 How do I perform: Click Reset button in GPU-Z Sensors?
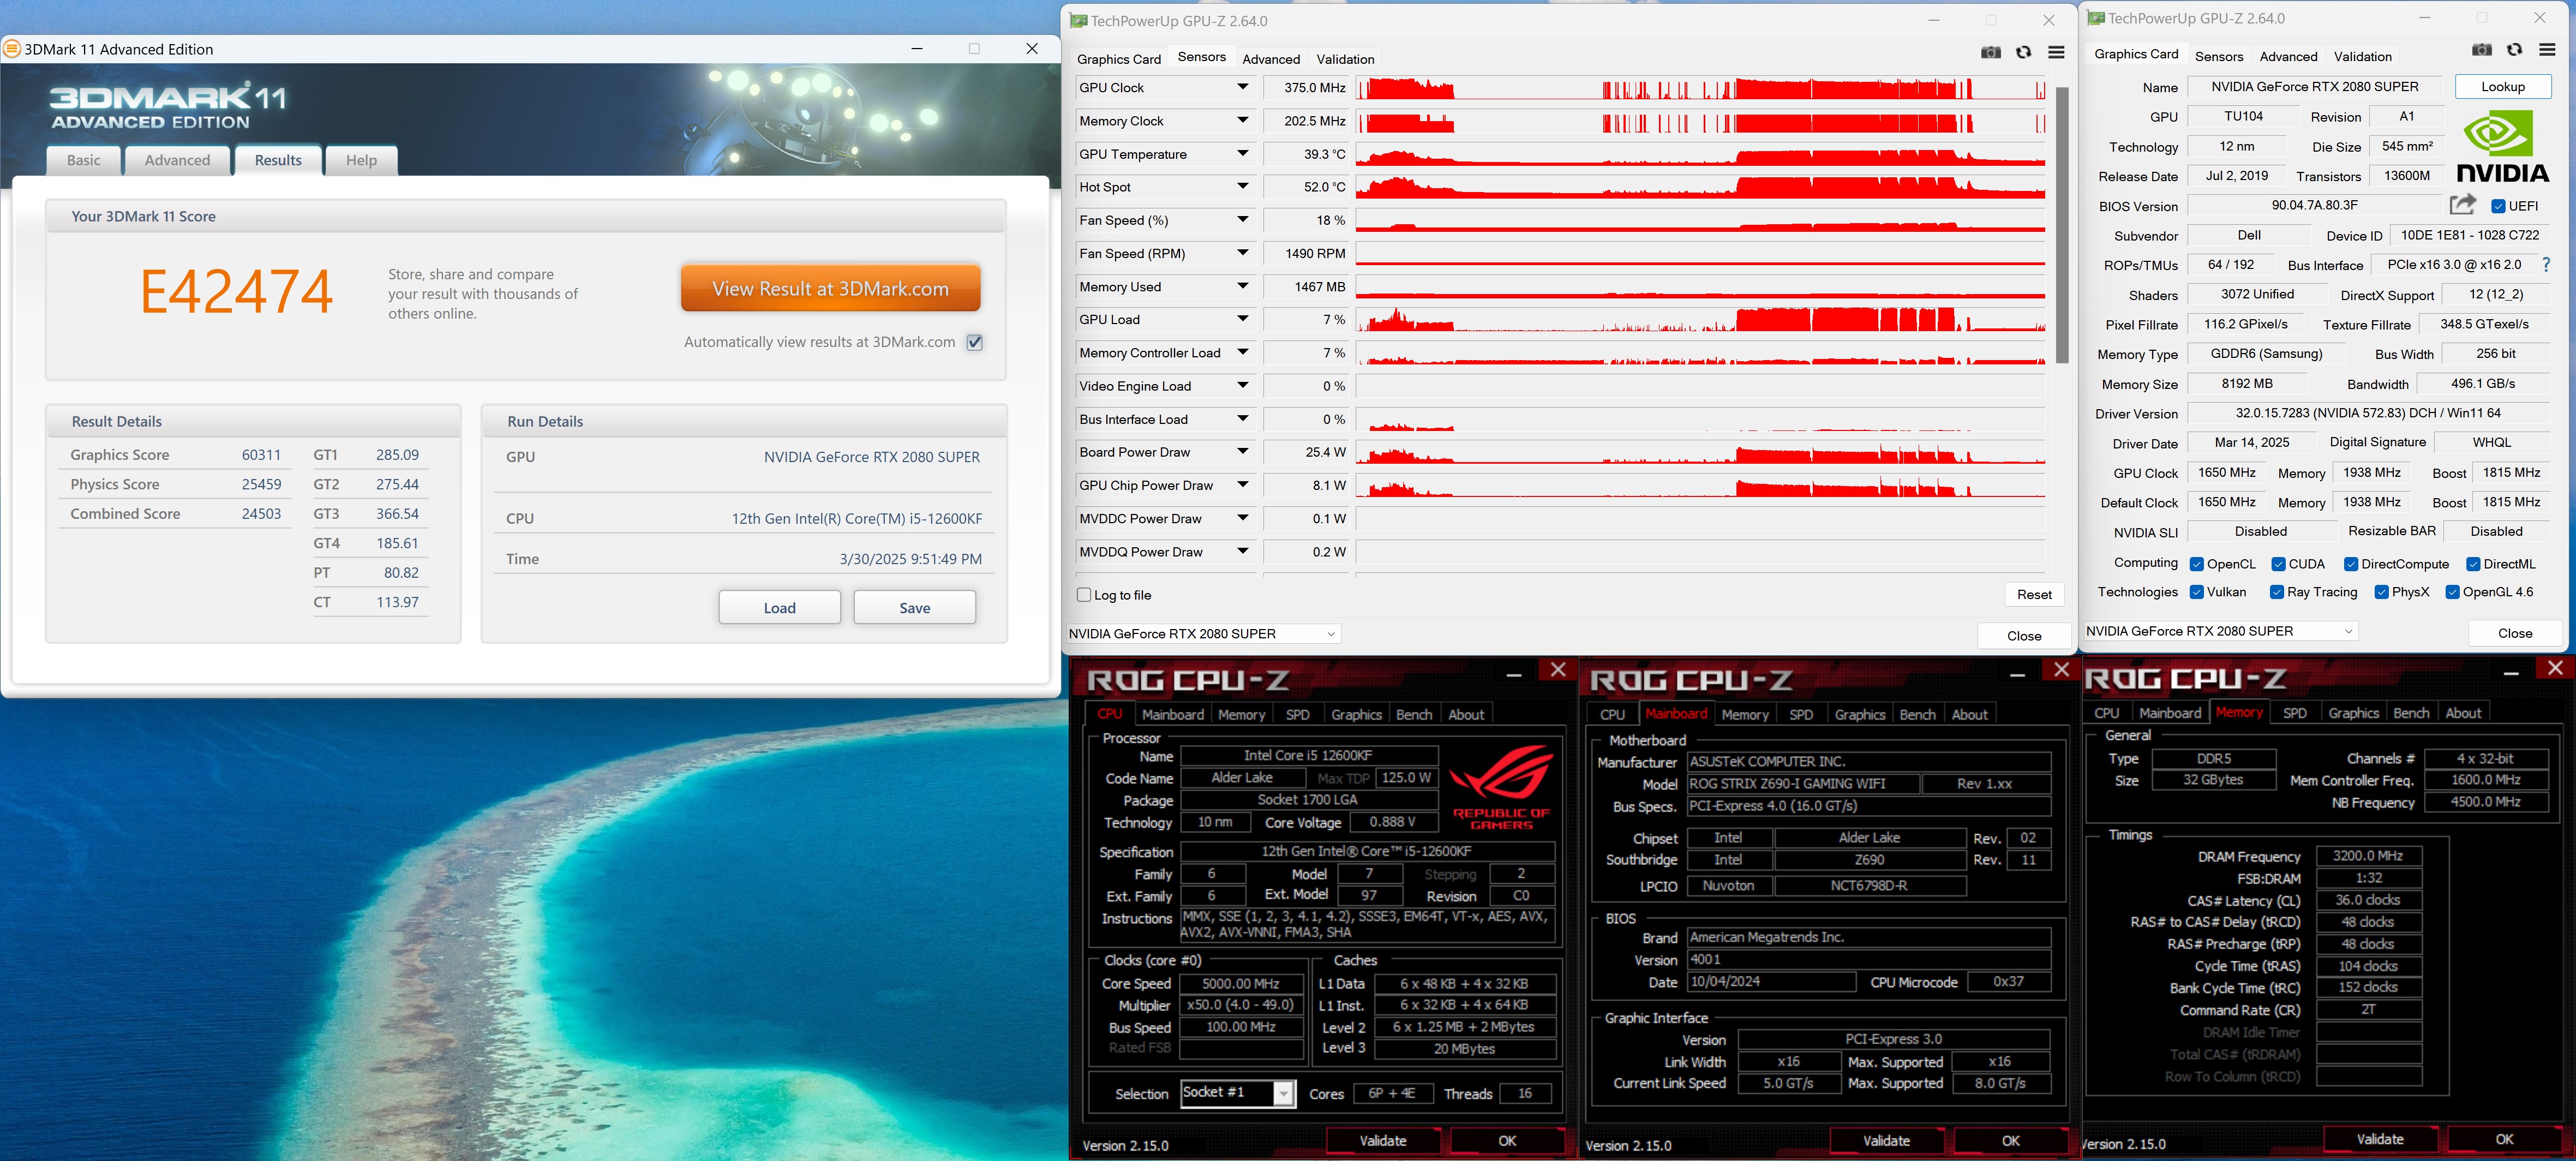pyautogui.click(x=2033, y=594)
